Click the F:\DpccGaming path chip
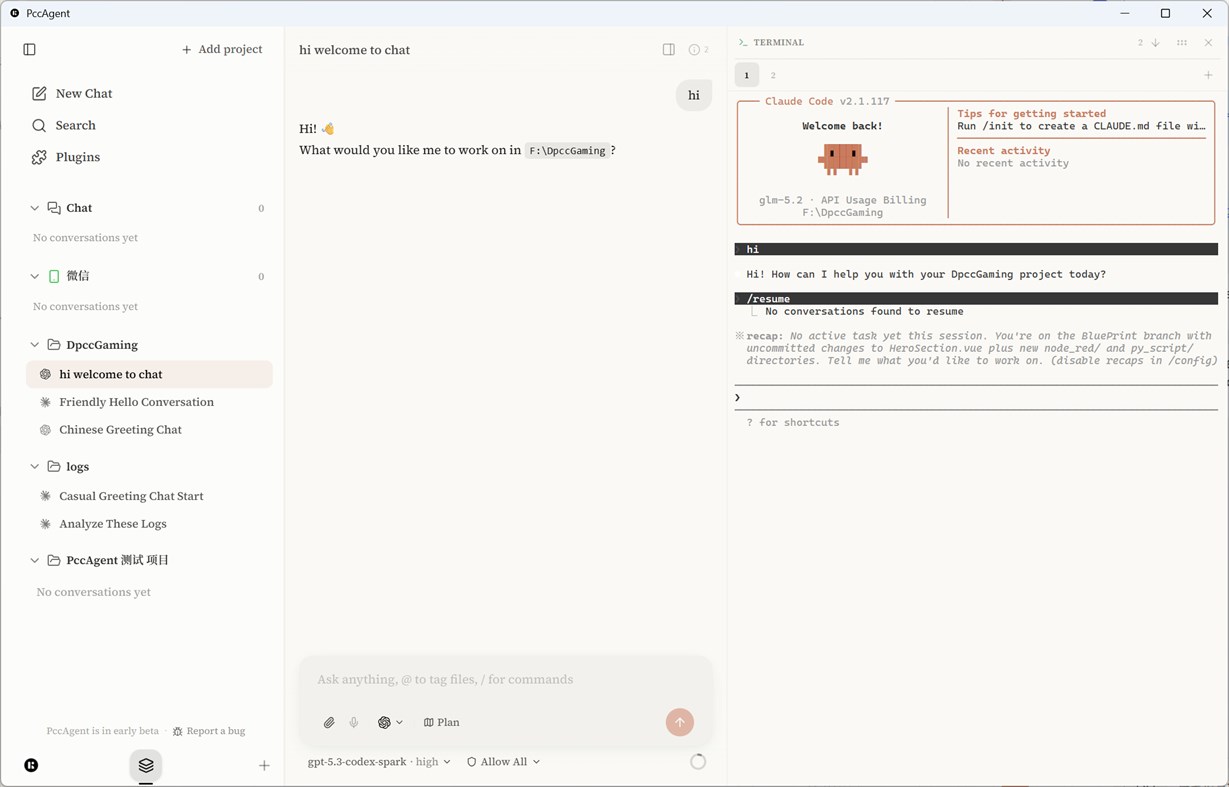The image size is (1229, 787). tap(567, 151)
